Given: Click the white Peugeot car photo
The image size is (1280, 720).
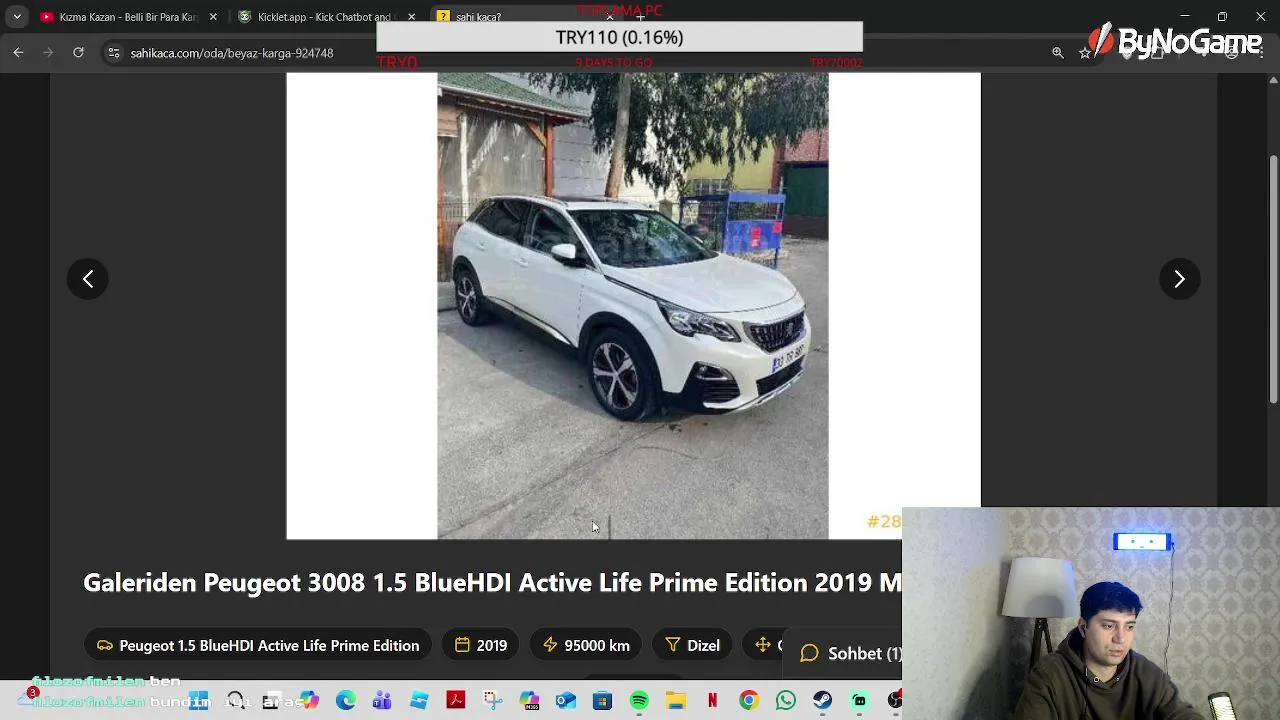Looking at the screenshot, I should (632, 306).
